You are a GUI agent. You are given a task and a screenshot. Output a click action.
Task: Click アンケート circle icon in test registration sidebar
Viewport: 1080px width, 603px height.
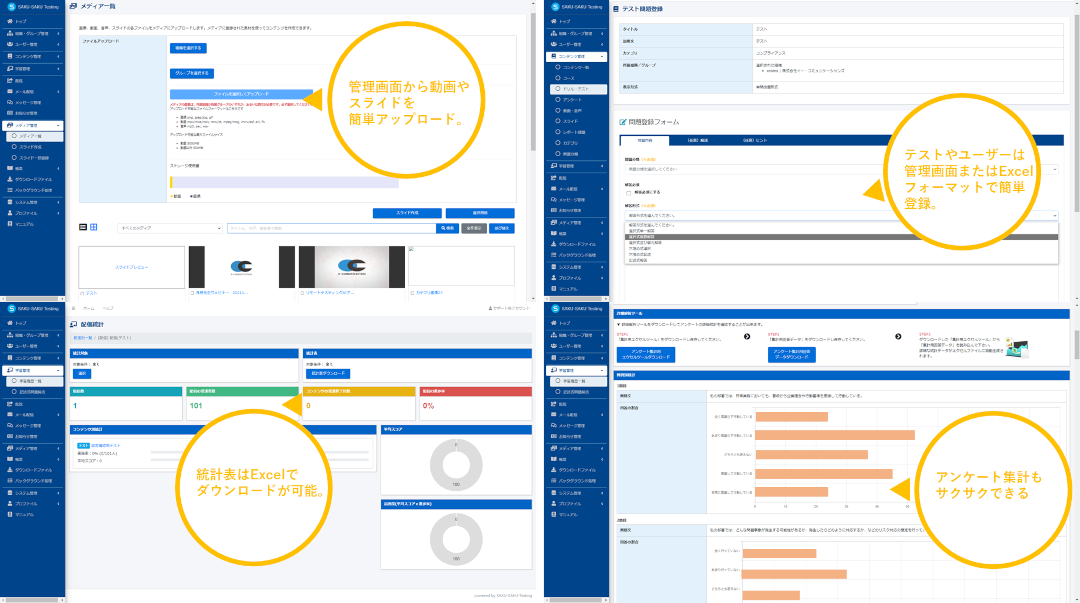pyautogui.click(x=558, y=100)
